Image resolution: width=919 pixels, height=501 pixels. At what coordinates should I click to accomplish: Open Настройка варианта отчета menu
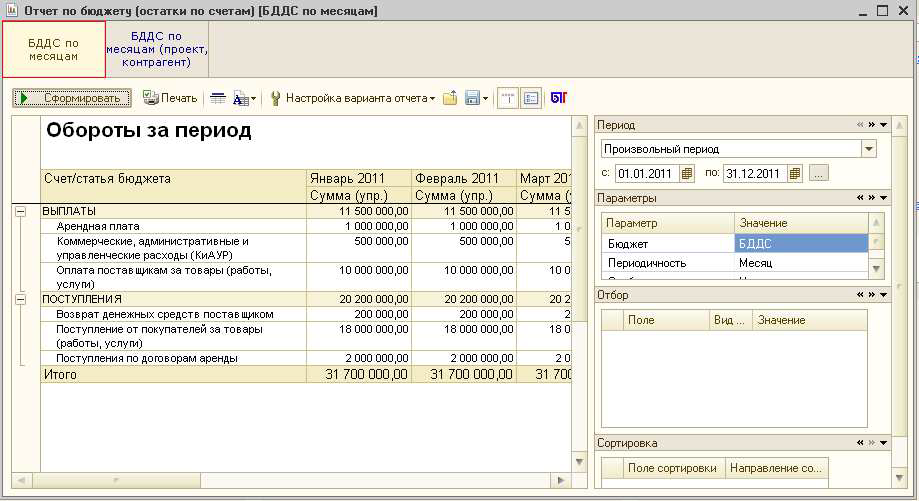click(x=352, y=98)
